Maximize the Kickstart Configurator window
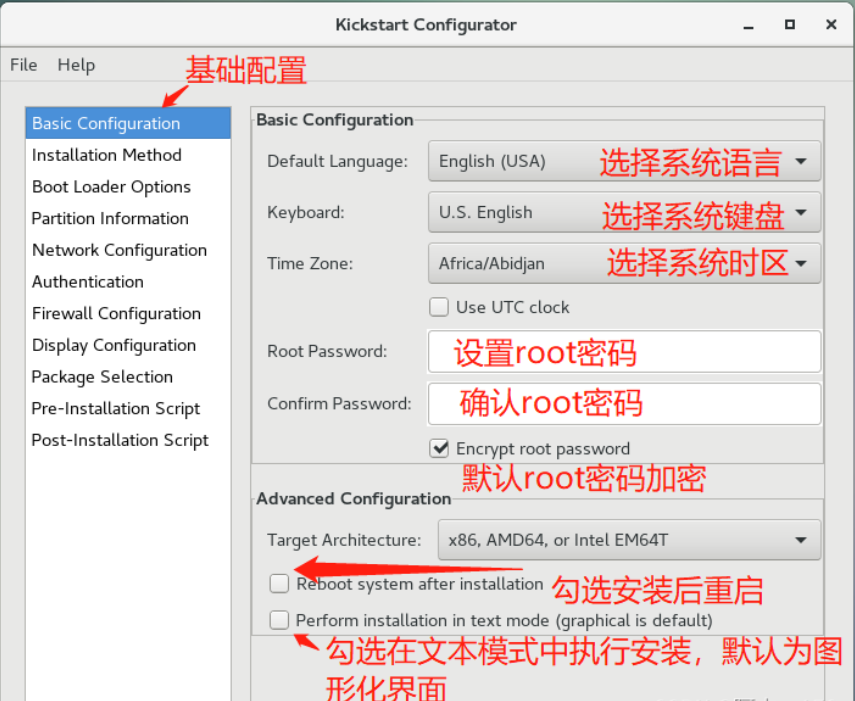 tap(790, 25)
